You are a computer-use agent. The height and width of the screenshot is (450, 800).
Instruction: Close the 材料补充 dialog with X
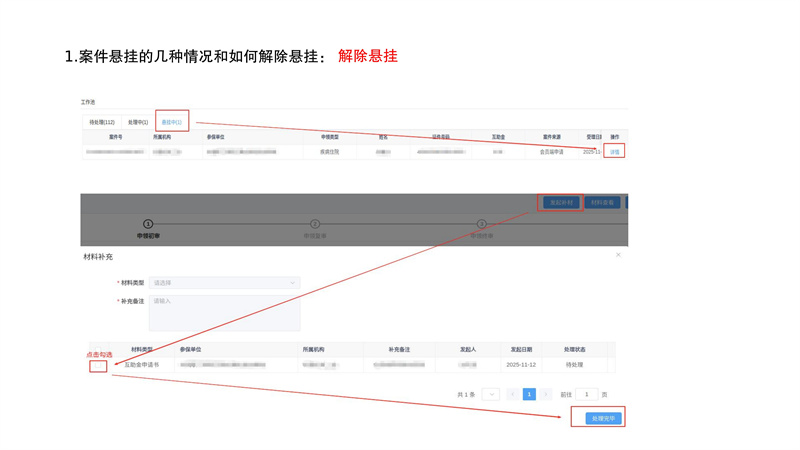[x=618, y=255]
